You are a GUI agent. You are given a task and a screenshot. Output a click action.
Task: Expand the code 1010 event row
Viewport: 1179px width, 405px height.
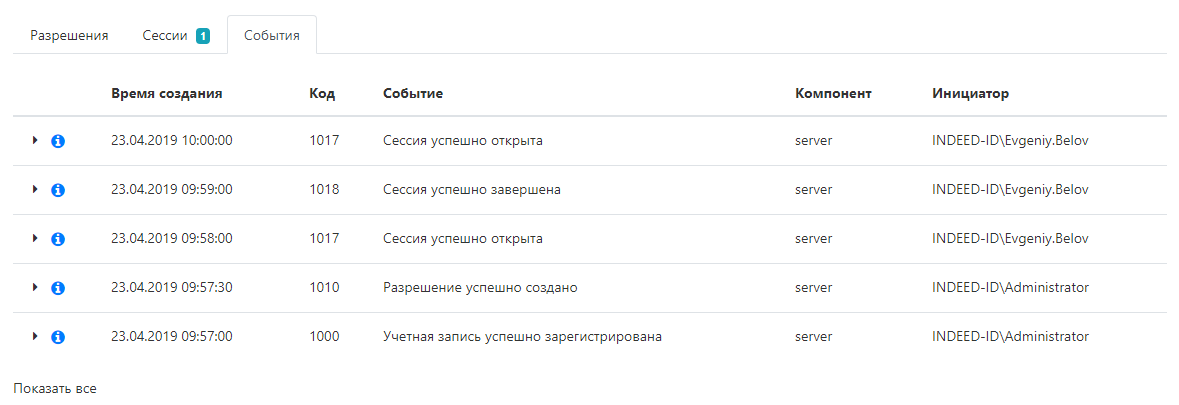point(35,288)
